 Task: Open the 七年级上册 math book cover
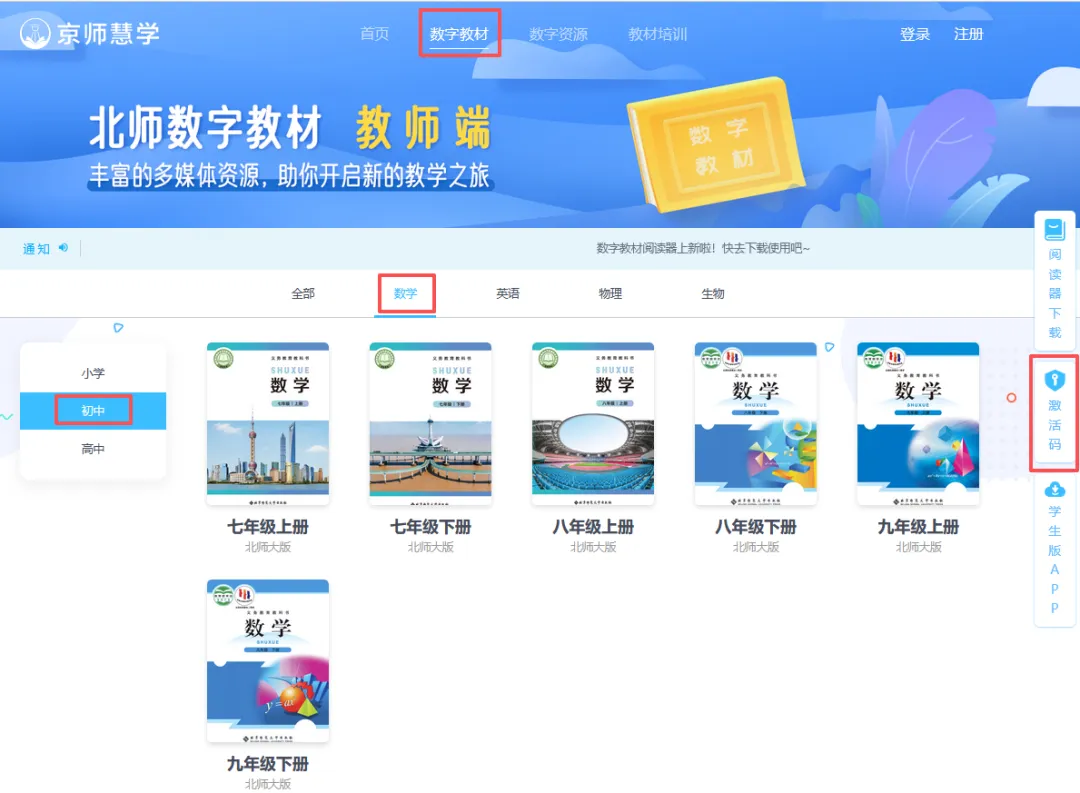click(x=268, y=423)
